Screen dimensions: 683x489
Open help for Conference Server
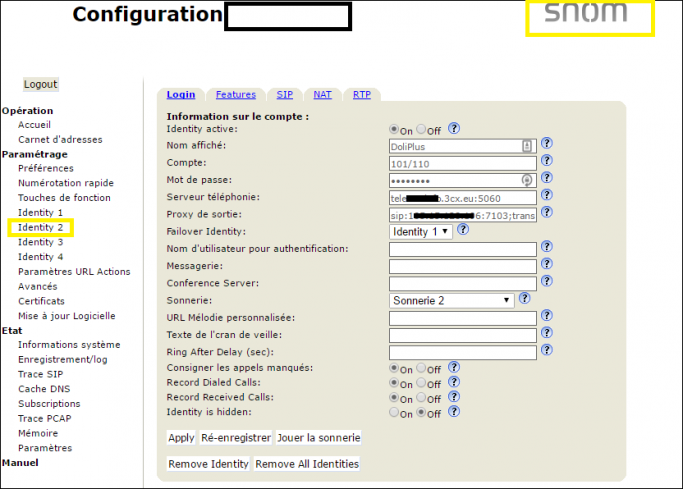click(x=547, y=281)
